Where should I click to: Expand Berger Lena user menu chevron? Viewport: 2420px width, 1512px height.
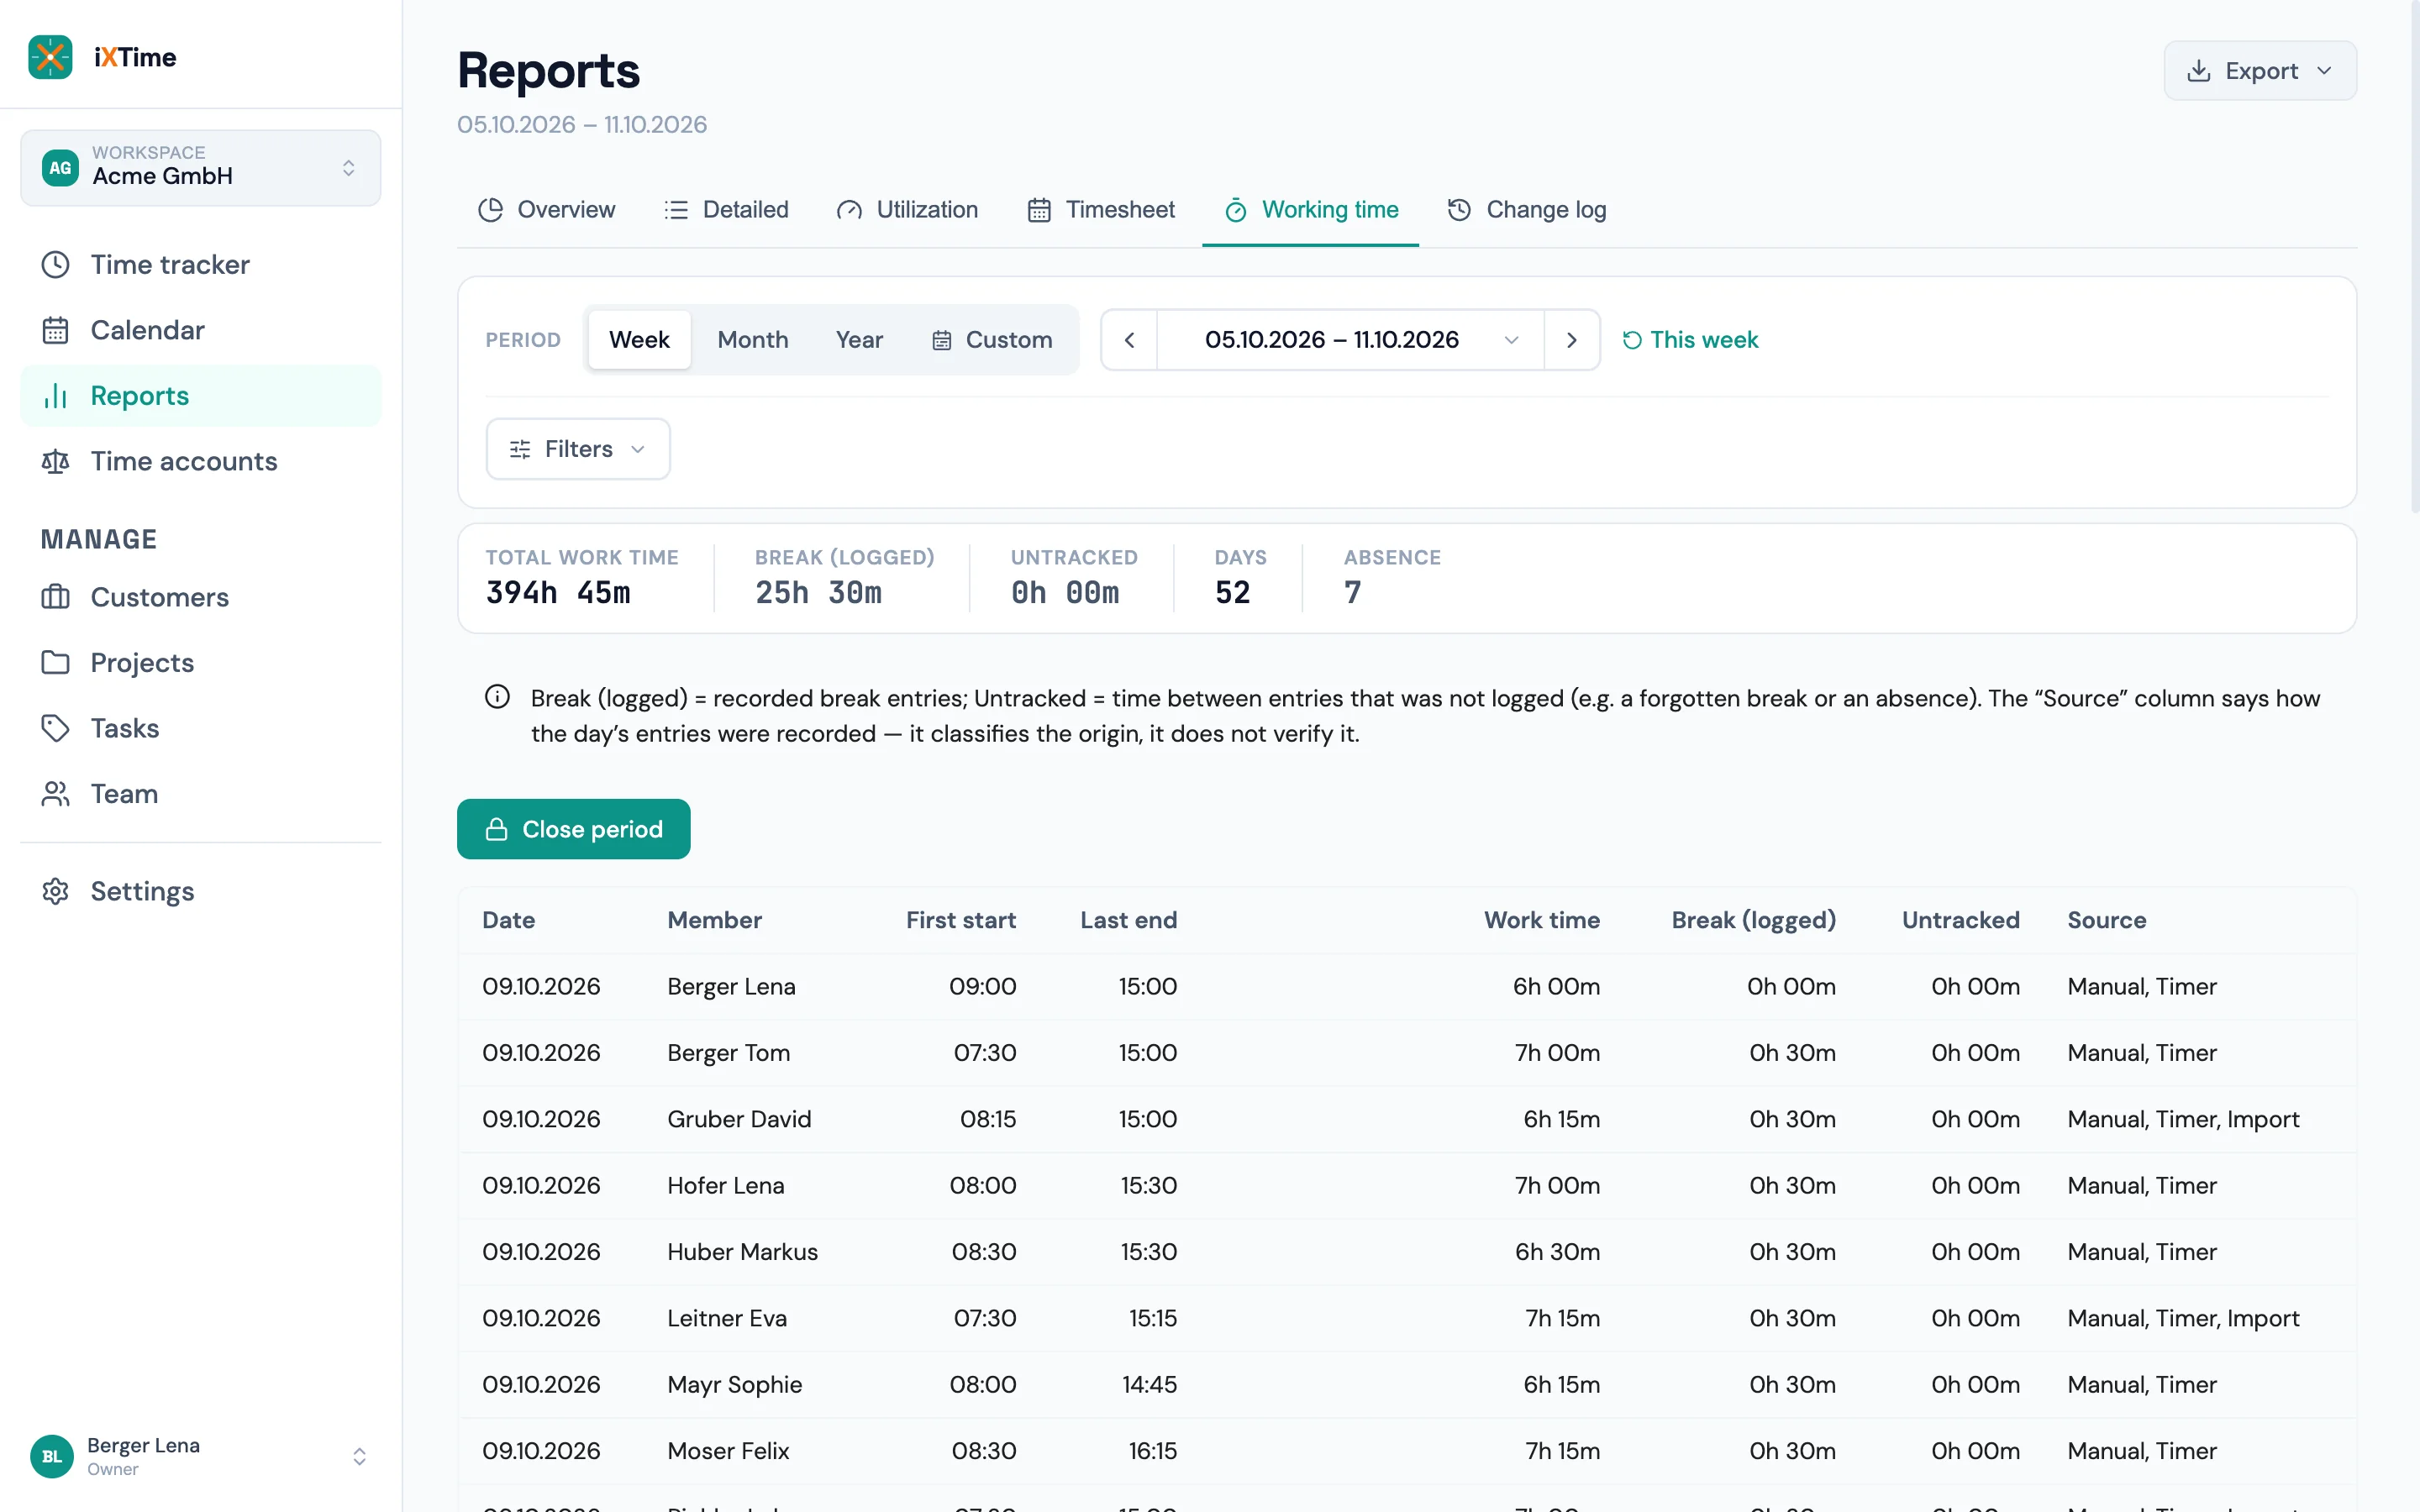click(x=359, y=1456)
